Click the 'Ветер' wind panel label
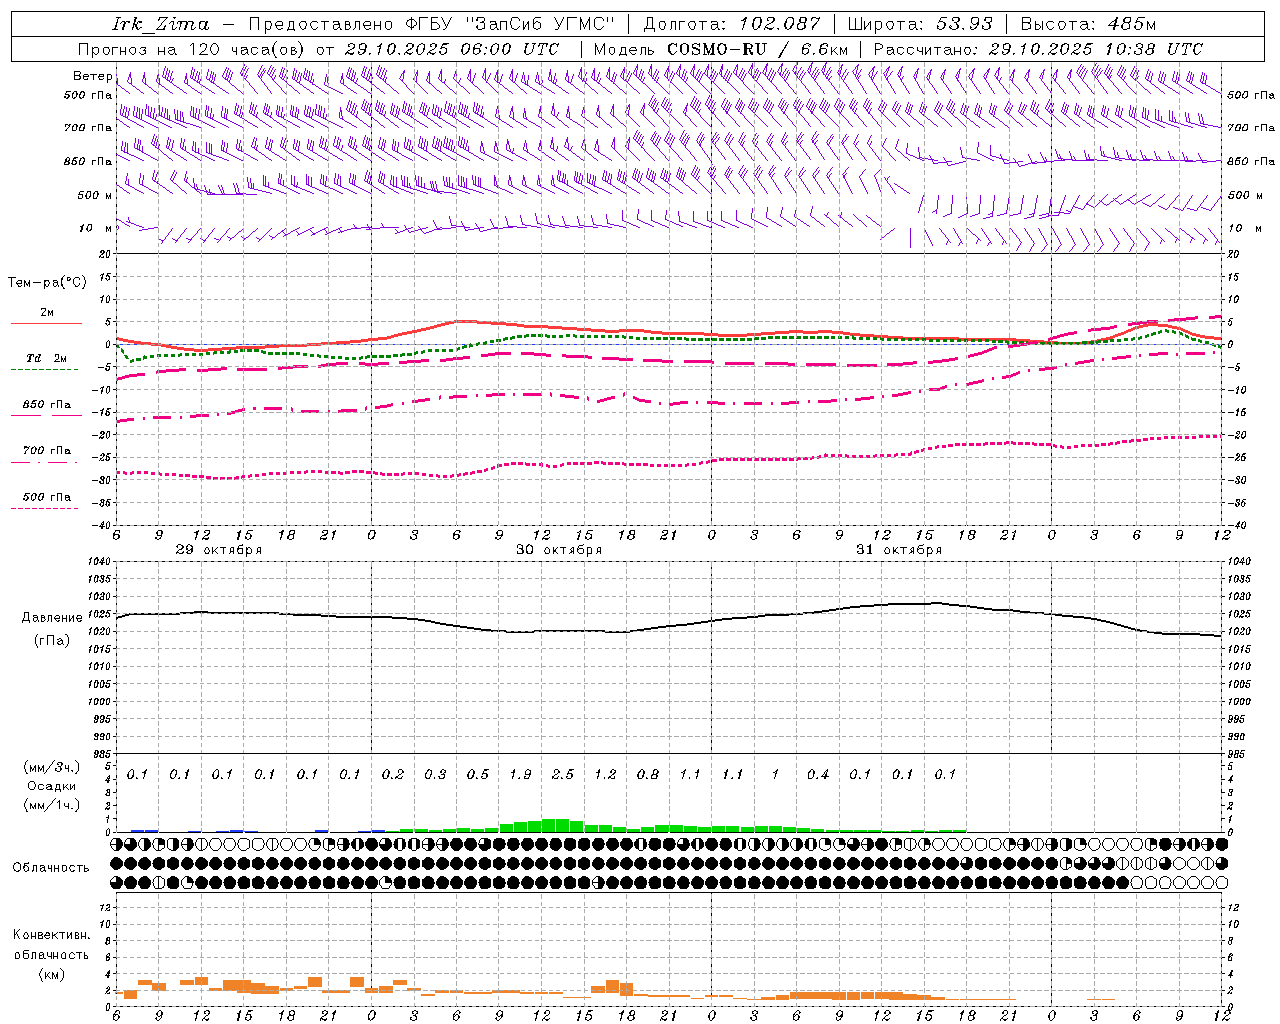 [x=93, y=76]
